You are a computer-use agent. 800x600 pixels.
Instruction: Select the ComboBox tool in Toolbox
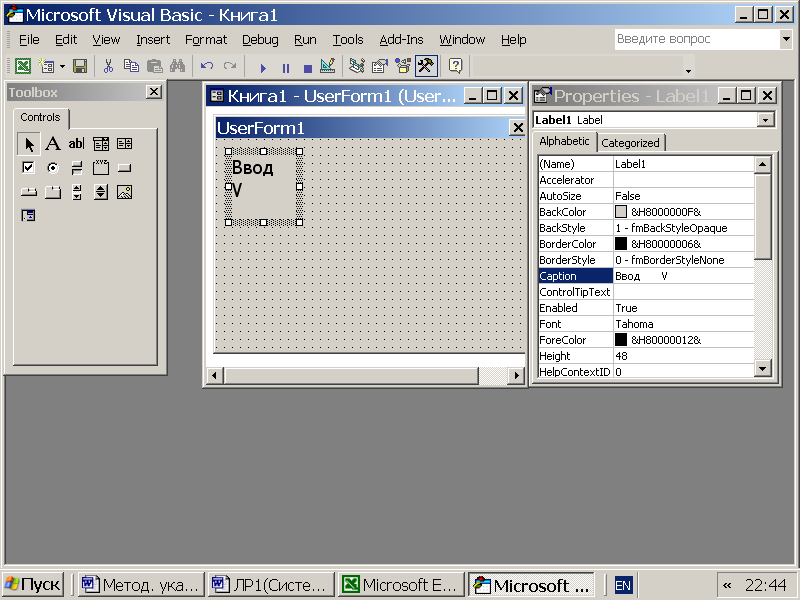pyautogui.click(x=101, y=144)
